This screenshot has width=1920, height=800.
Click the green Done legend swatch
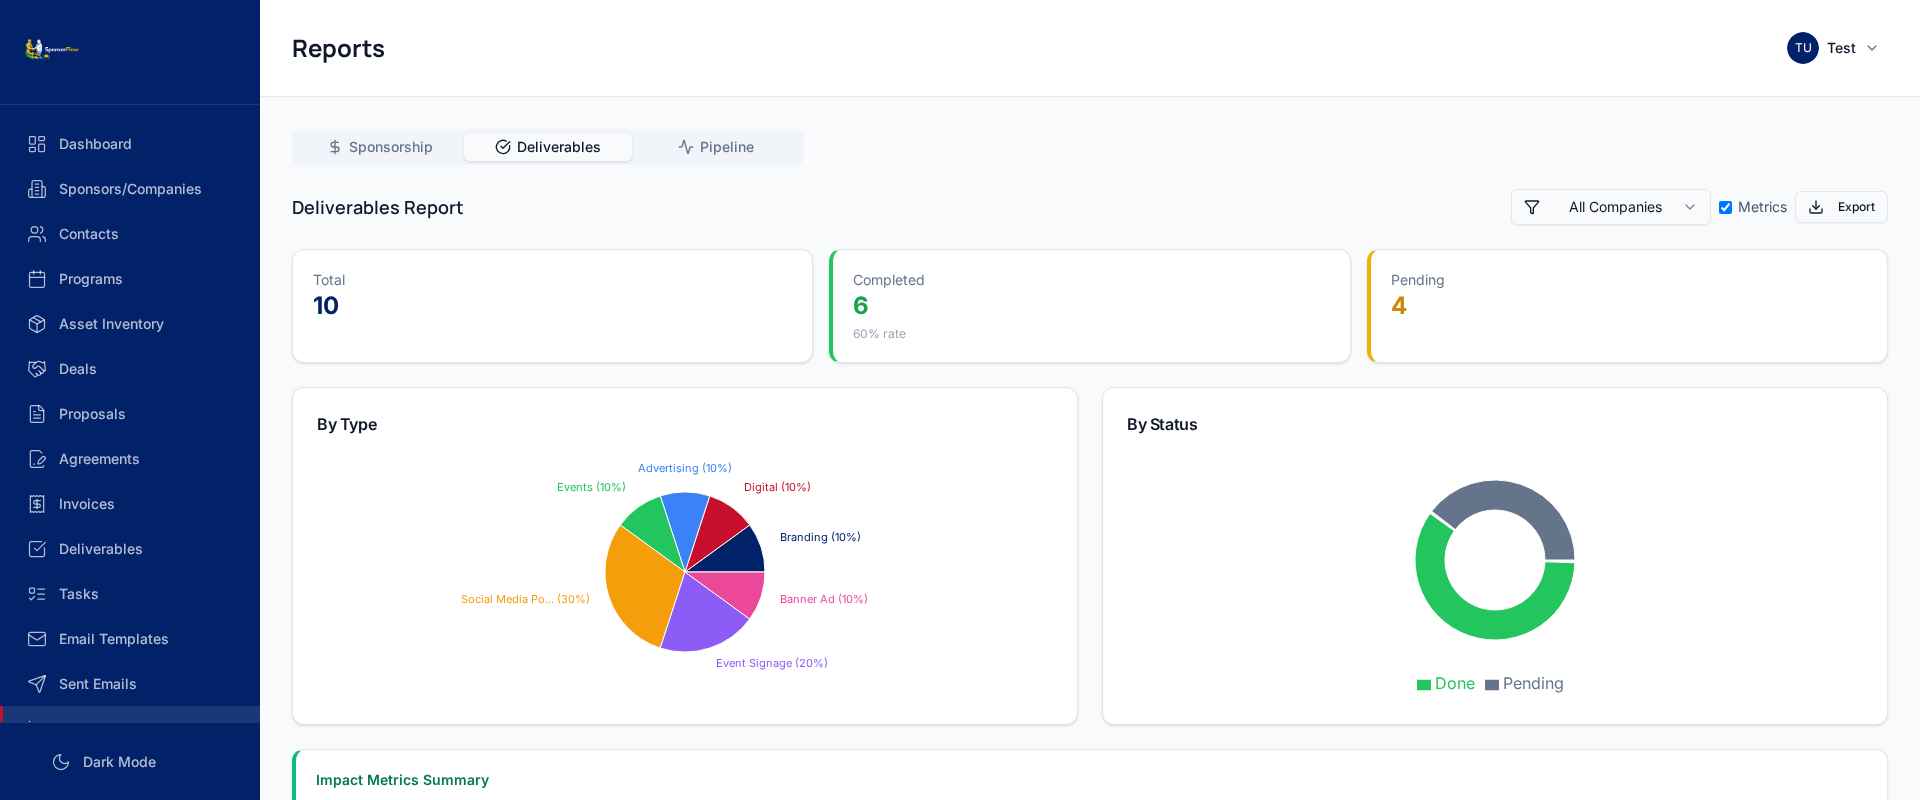[1424, 685]
